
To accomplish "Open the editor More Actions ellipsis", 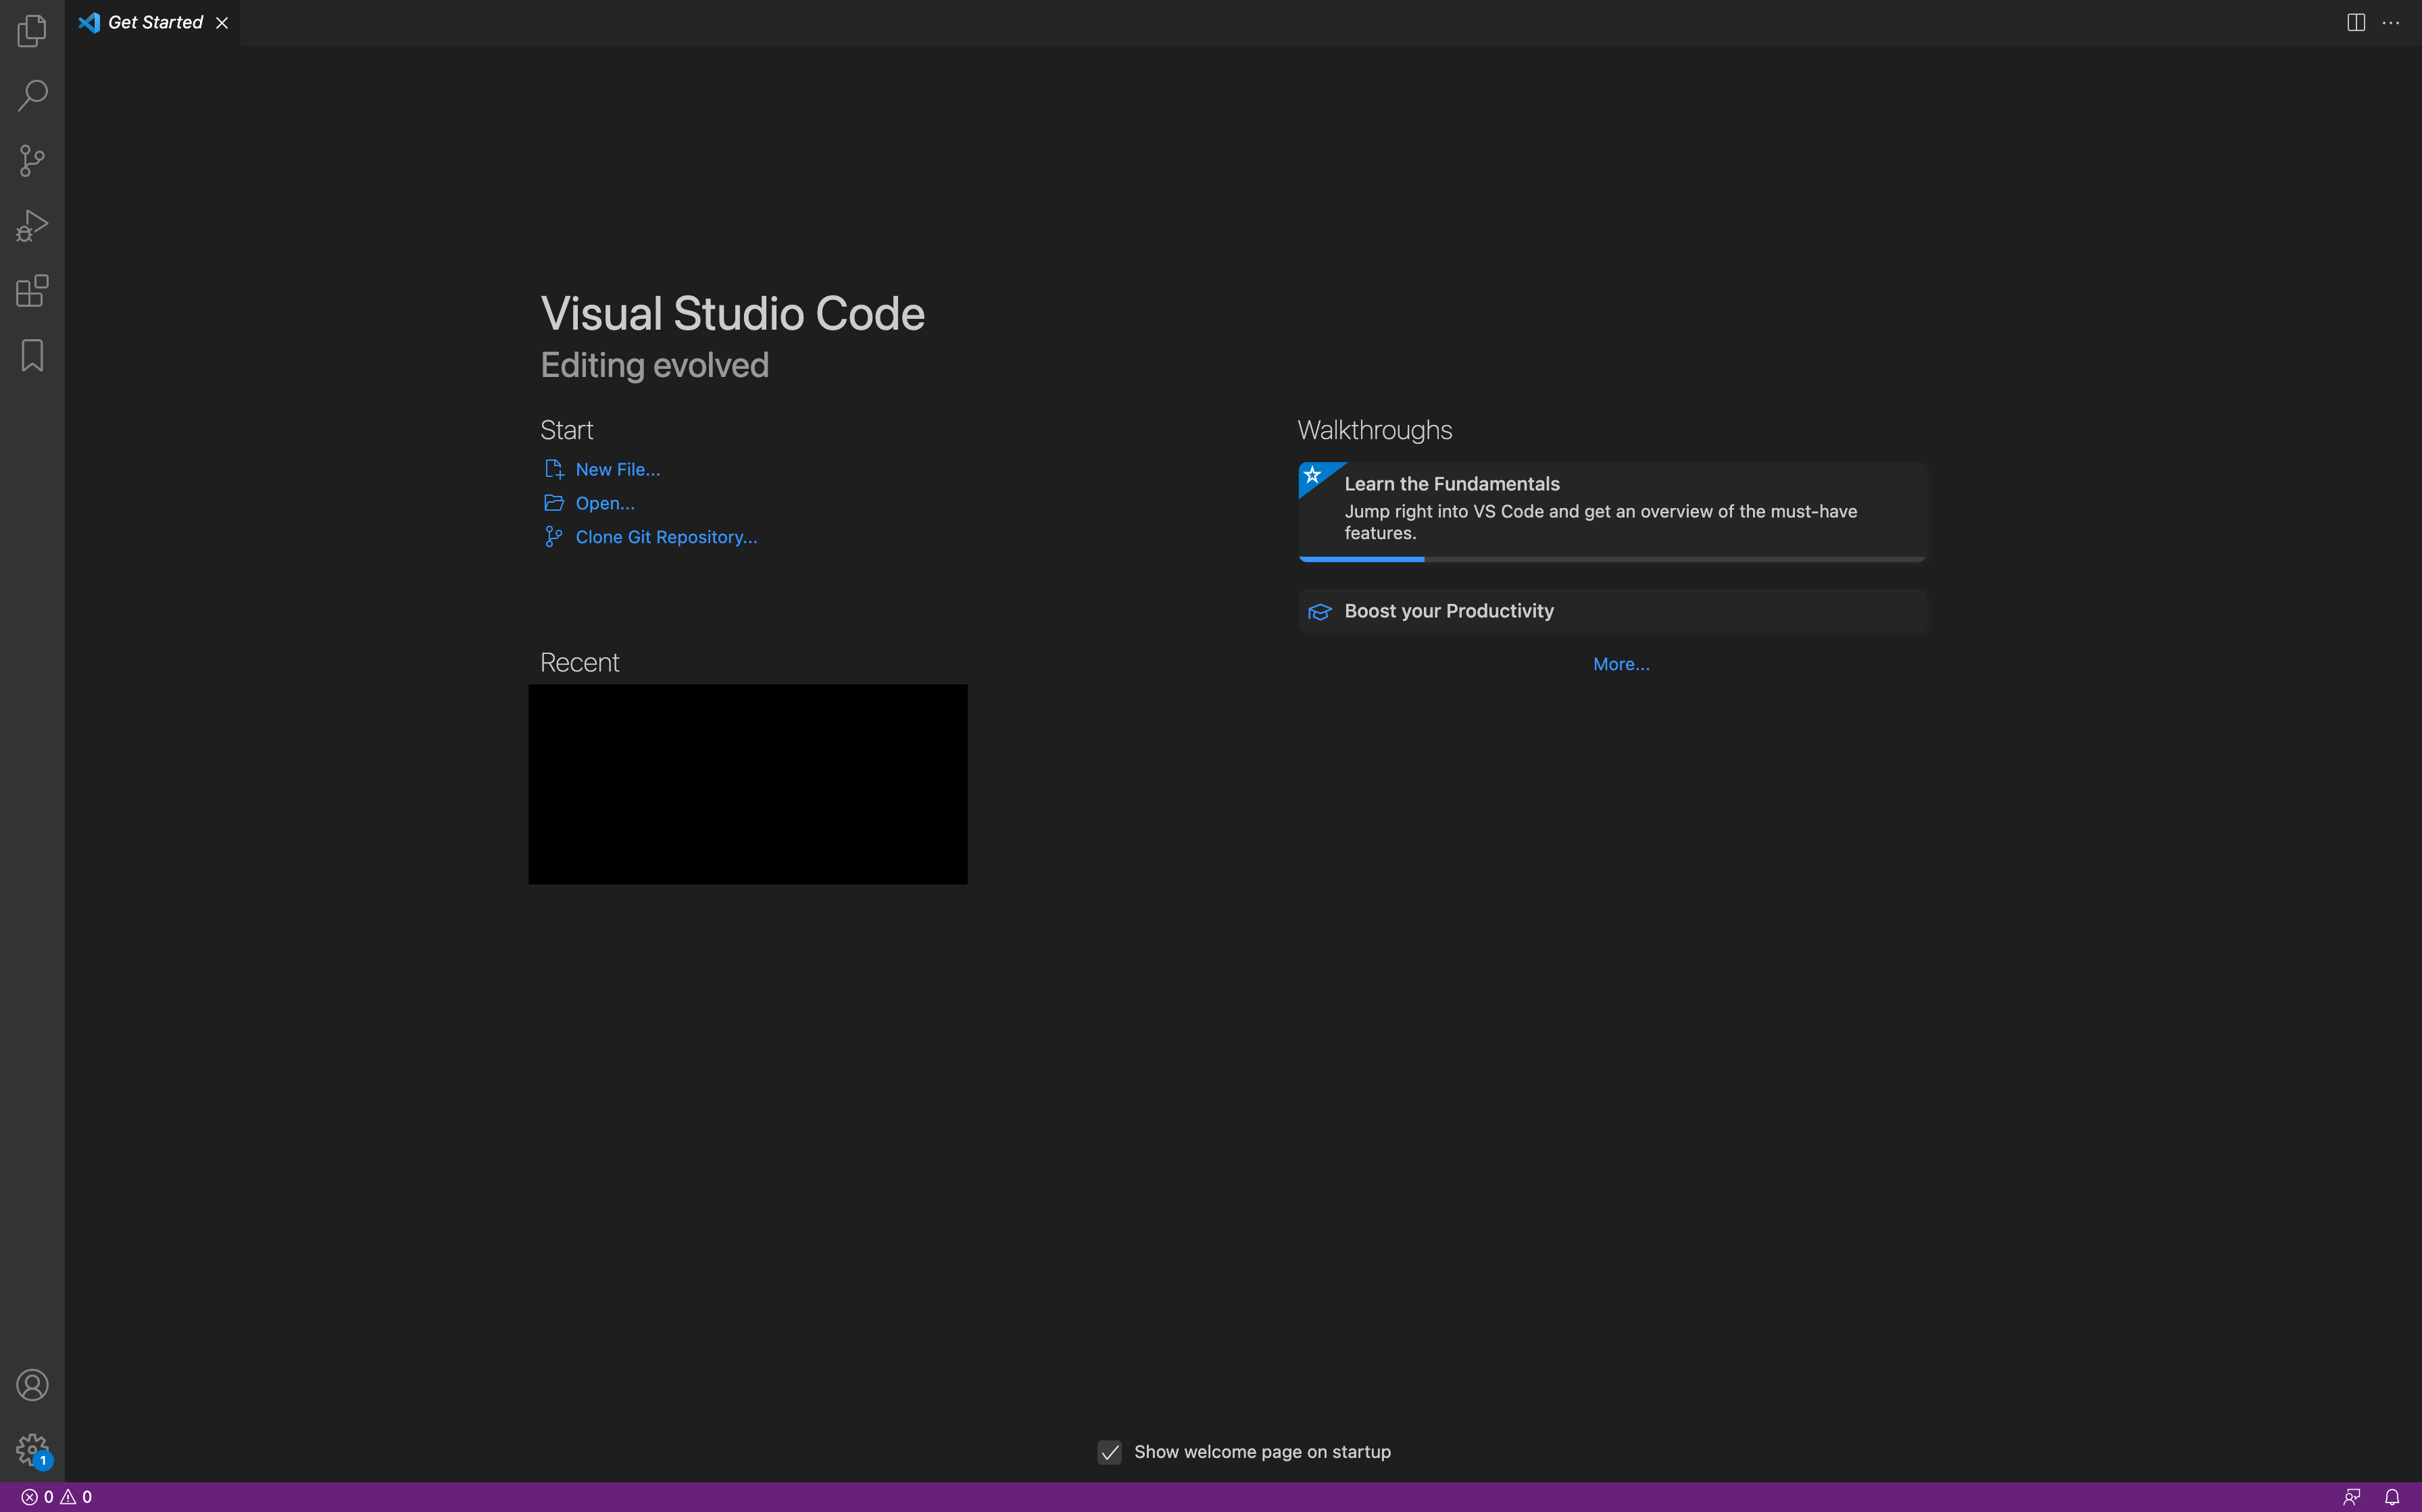I will click(2391, 22).
